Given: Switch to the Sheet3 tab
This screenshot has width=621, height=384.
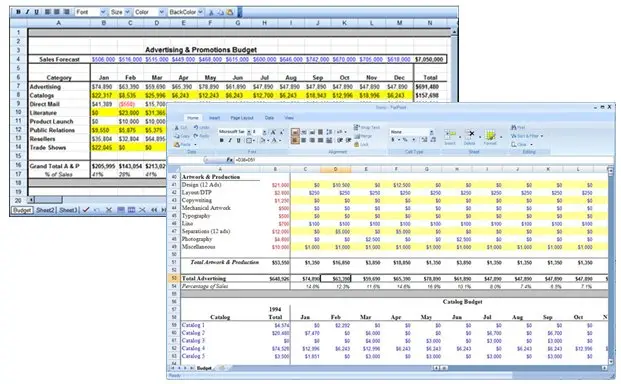Looking at the screenshot, I should pos(68,210).
